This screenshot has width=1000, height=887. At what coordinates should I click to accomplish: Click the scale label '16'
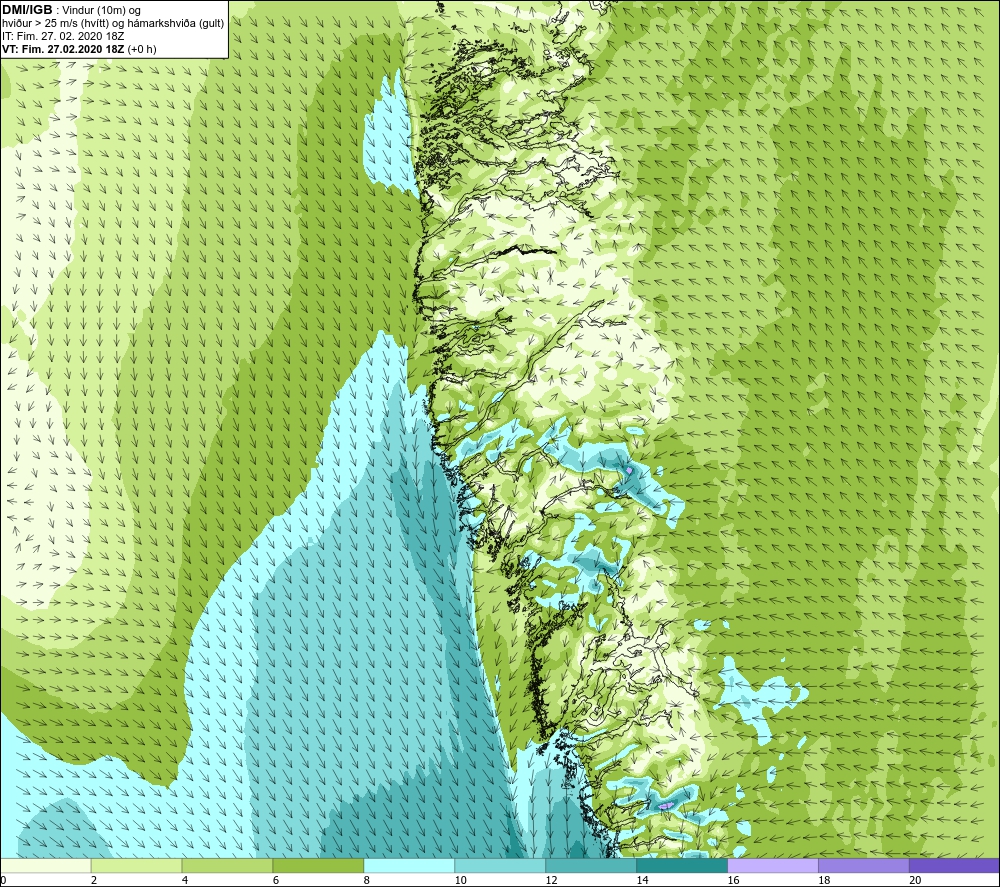pyautogui.click(x=733, y=880)
